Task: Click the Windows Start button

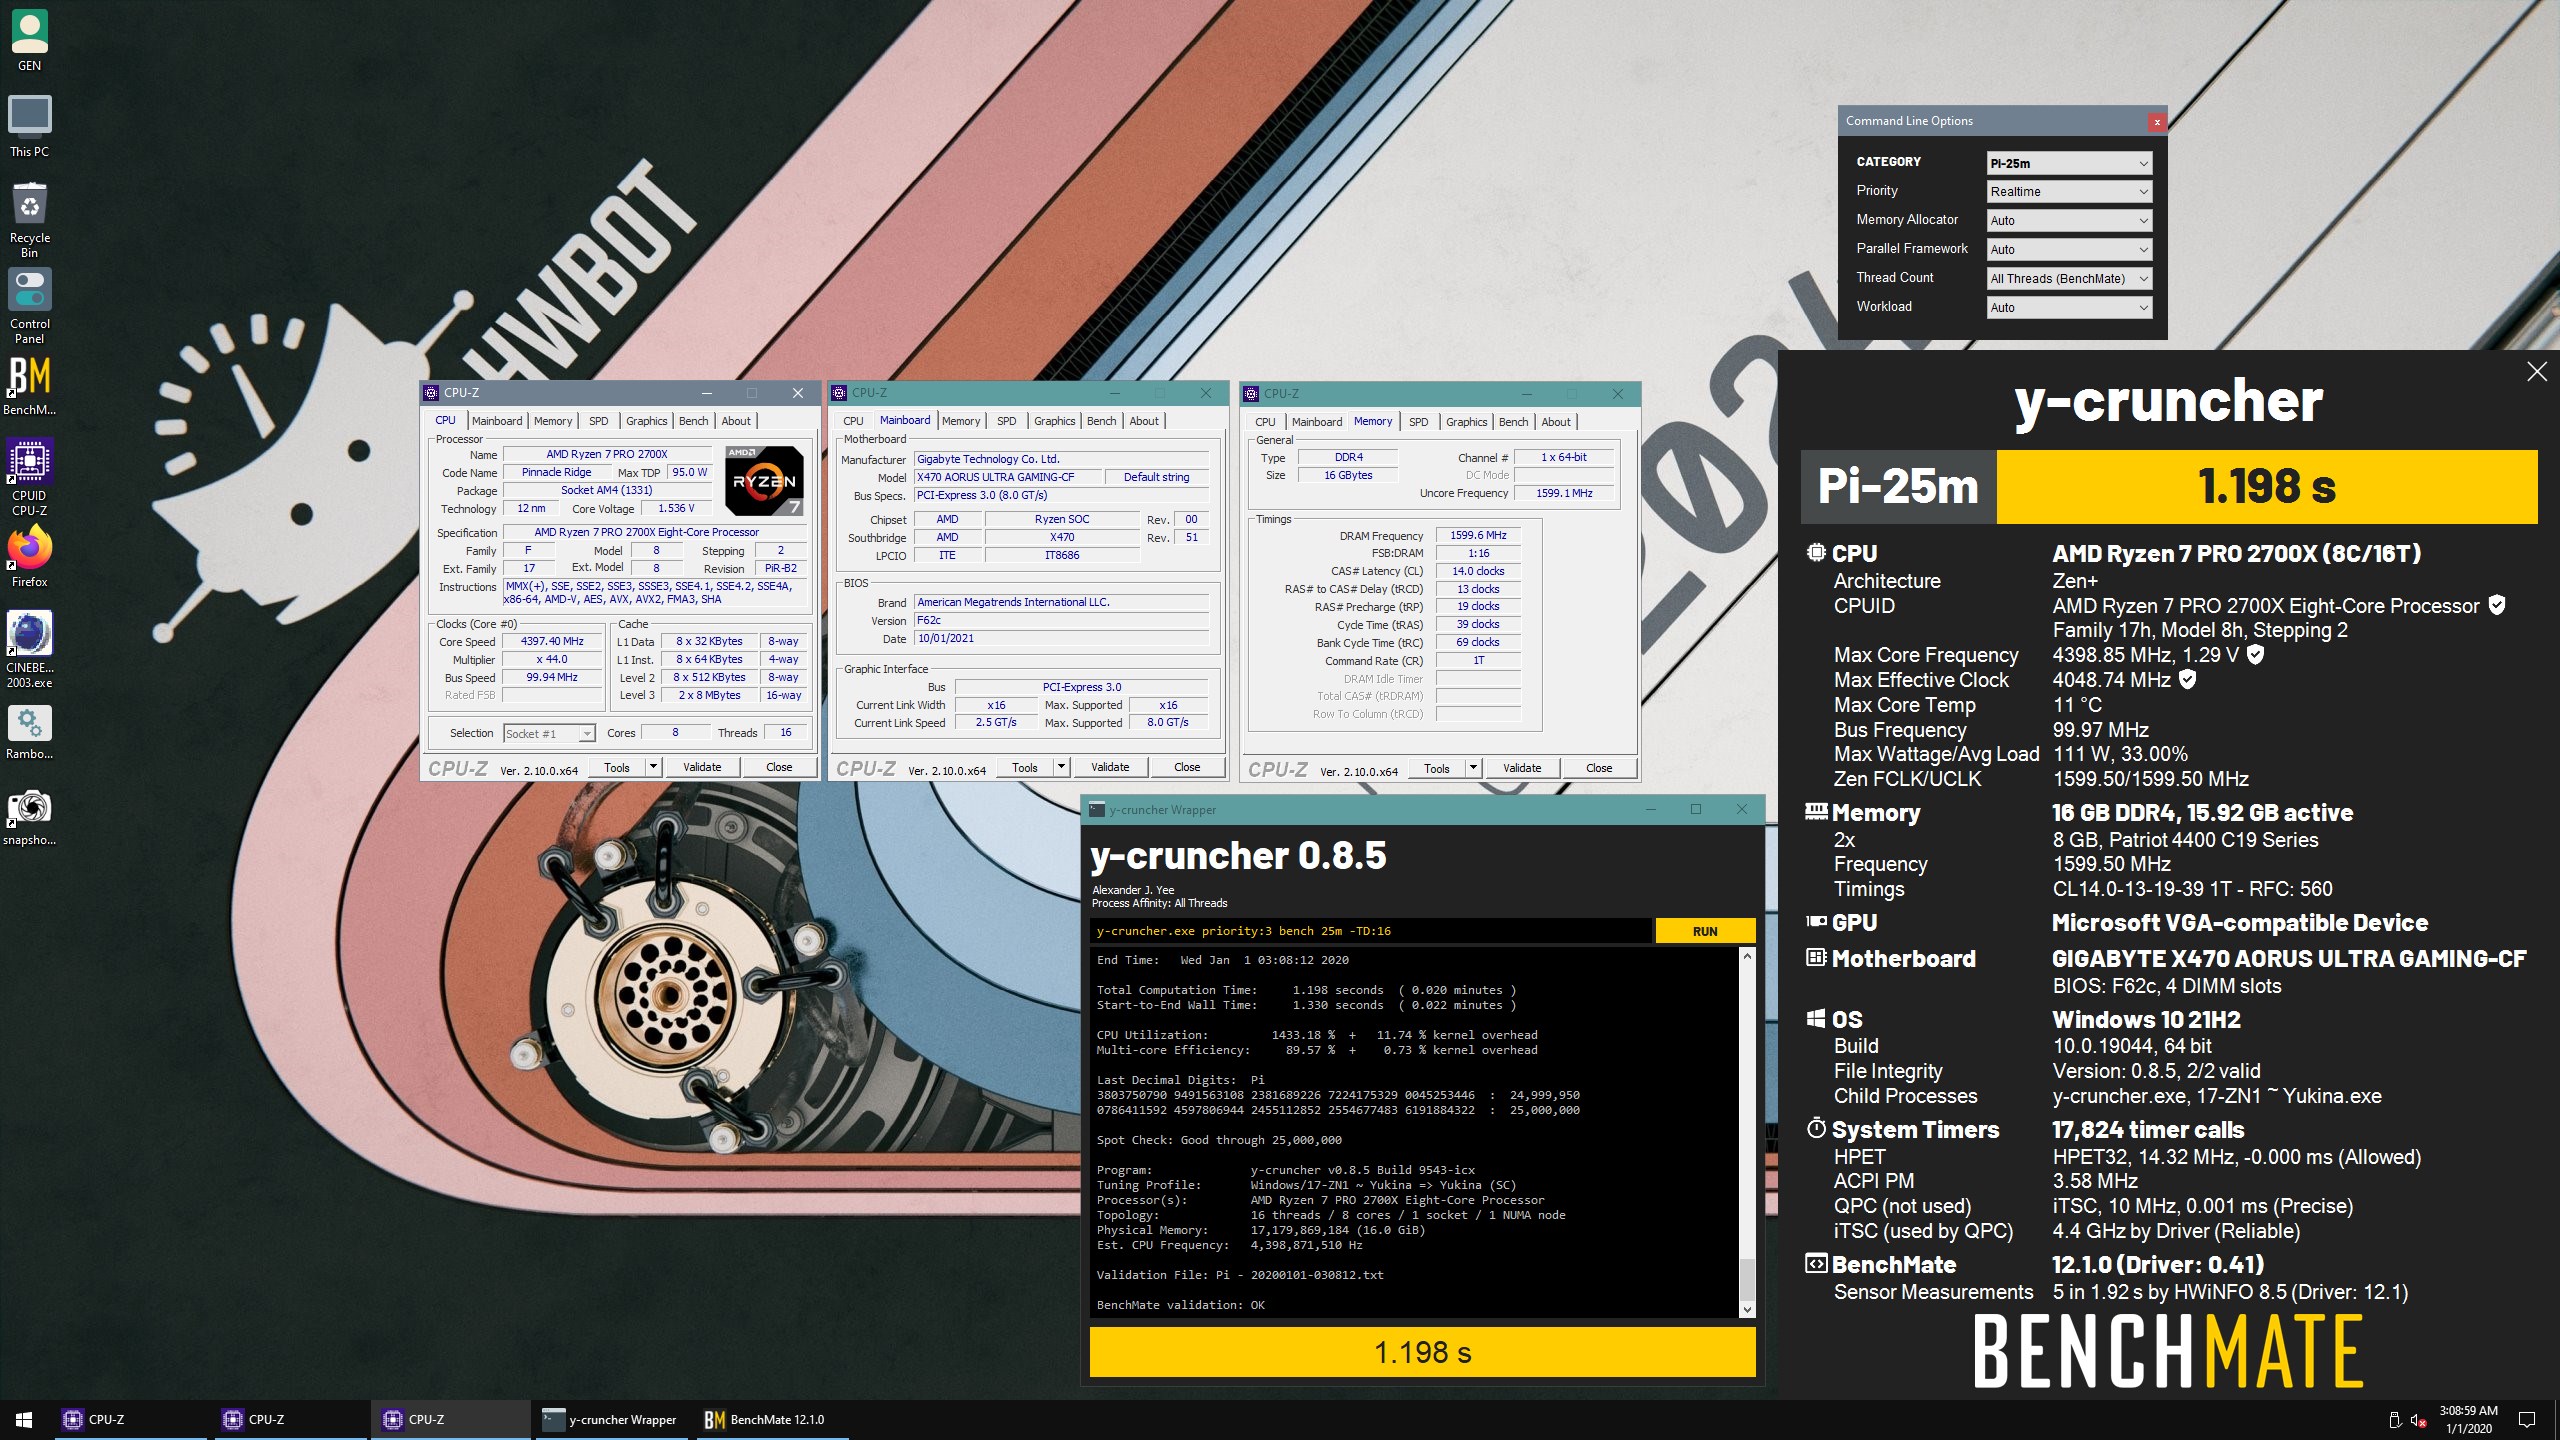Action: point(24,1419)
